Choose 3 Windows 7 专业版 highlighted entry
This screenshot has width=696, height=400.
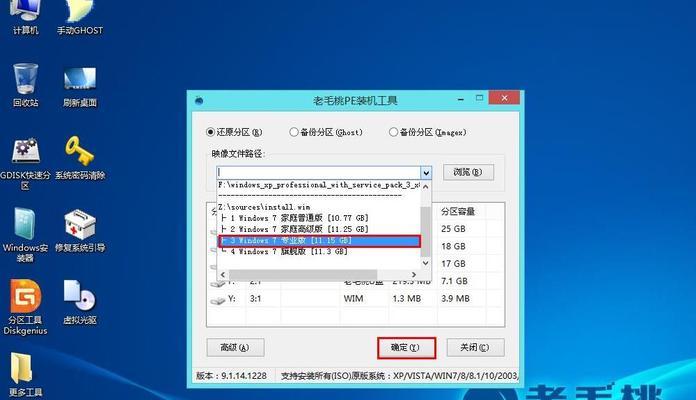[319, 241]
